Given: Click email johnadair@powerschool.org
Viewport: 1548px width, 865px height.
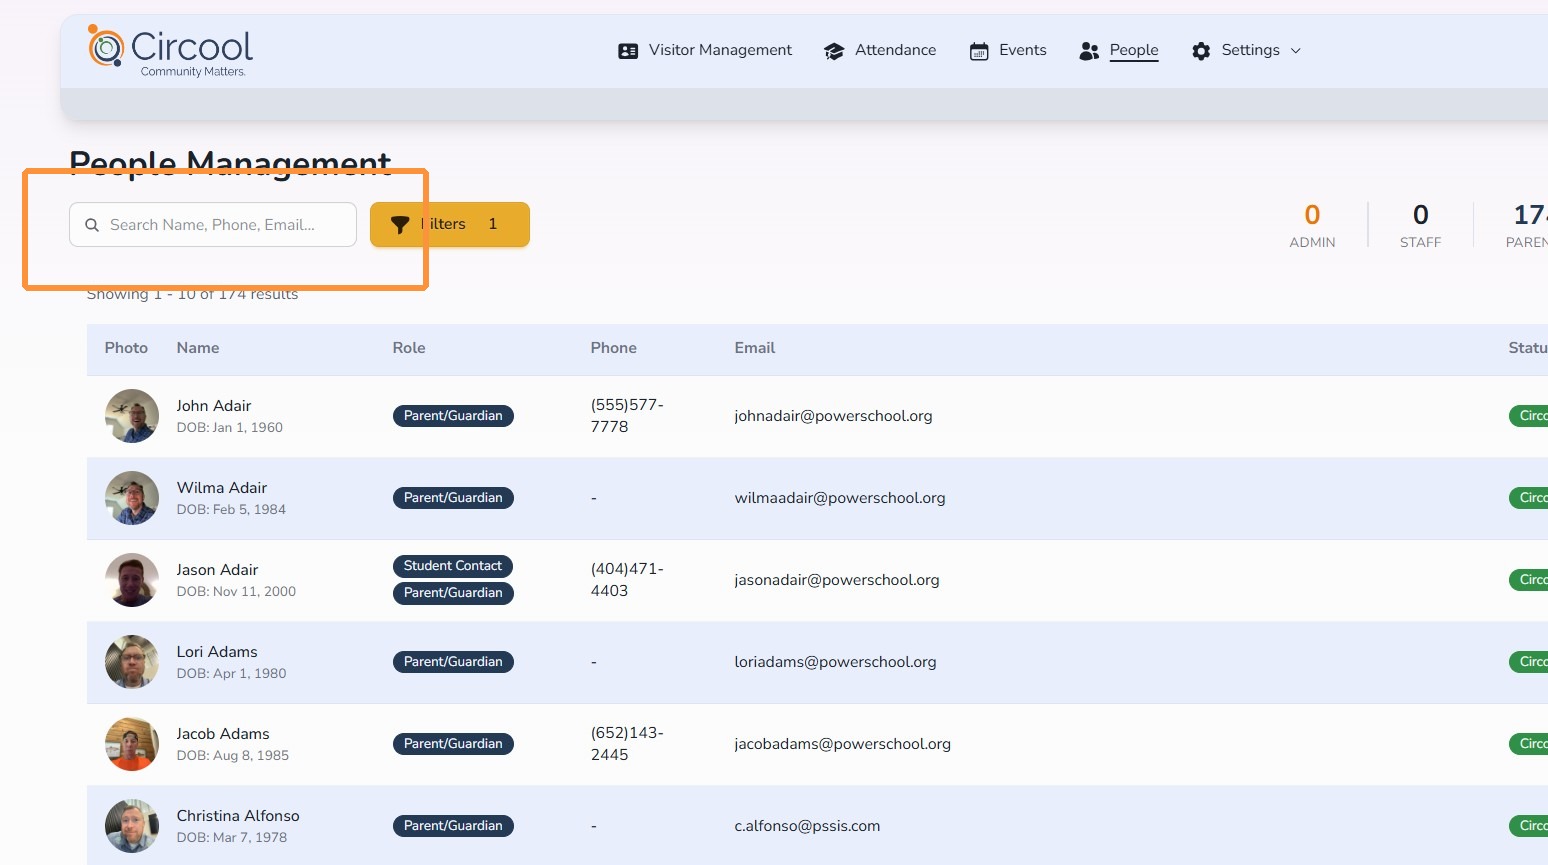Looking at the screenshot, I should tap(833, 416).
